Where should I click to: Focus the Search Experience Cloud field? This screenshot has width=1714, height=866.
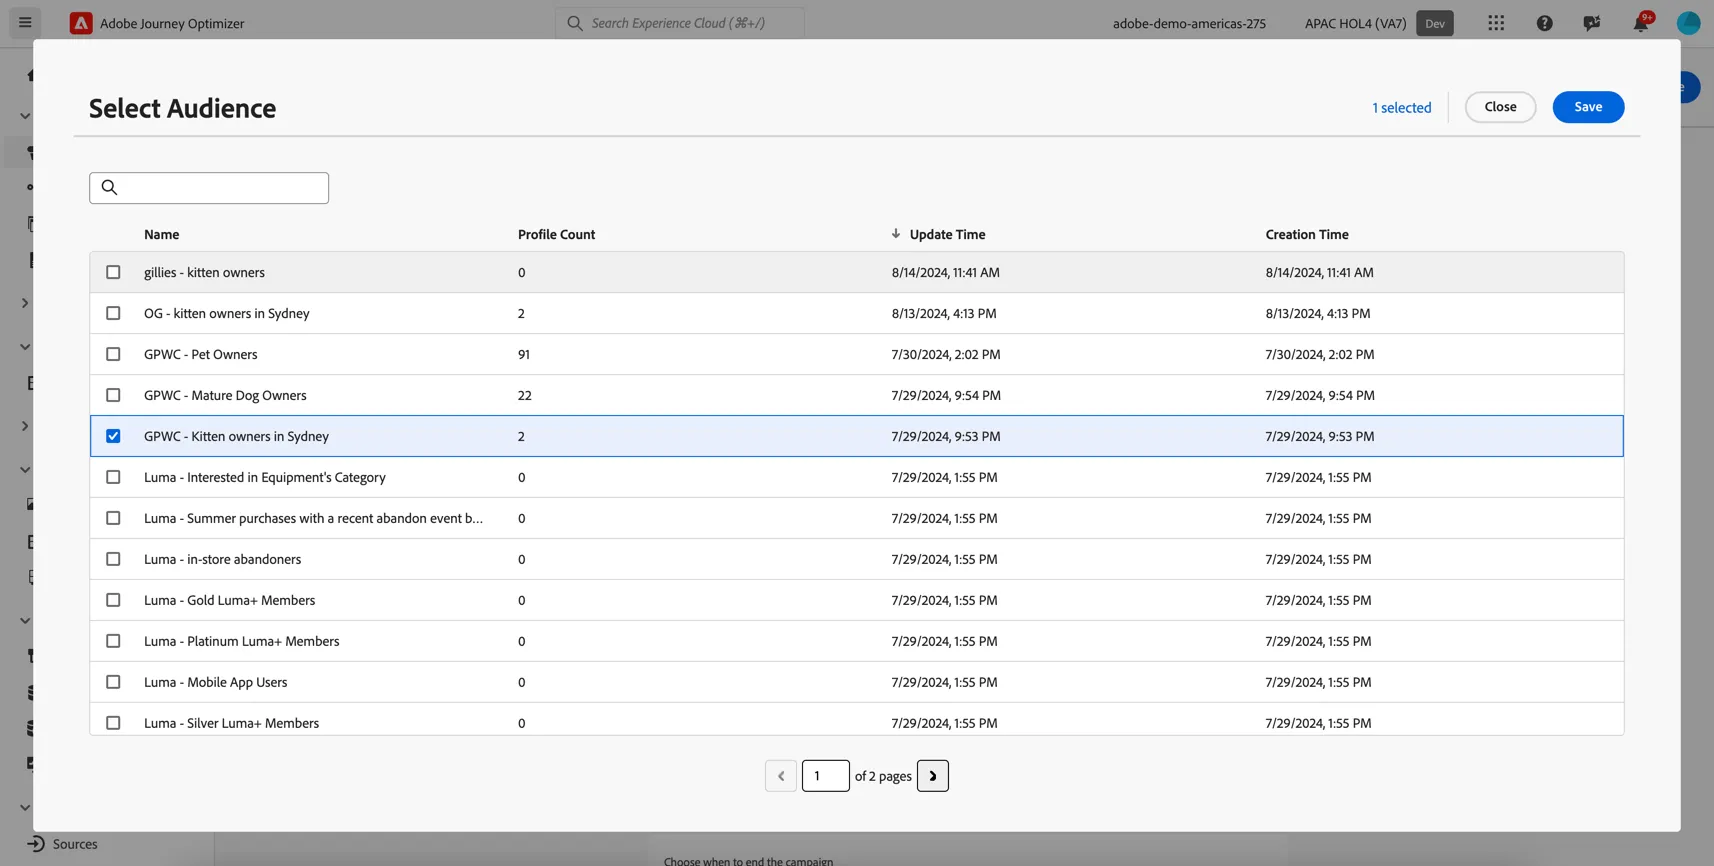680,23
